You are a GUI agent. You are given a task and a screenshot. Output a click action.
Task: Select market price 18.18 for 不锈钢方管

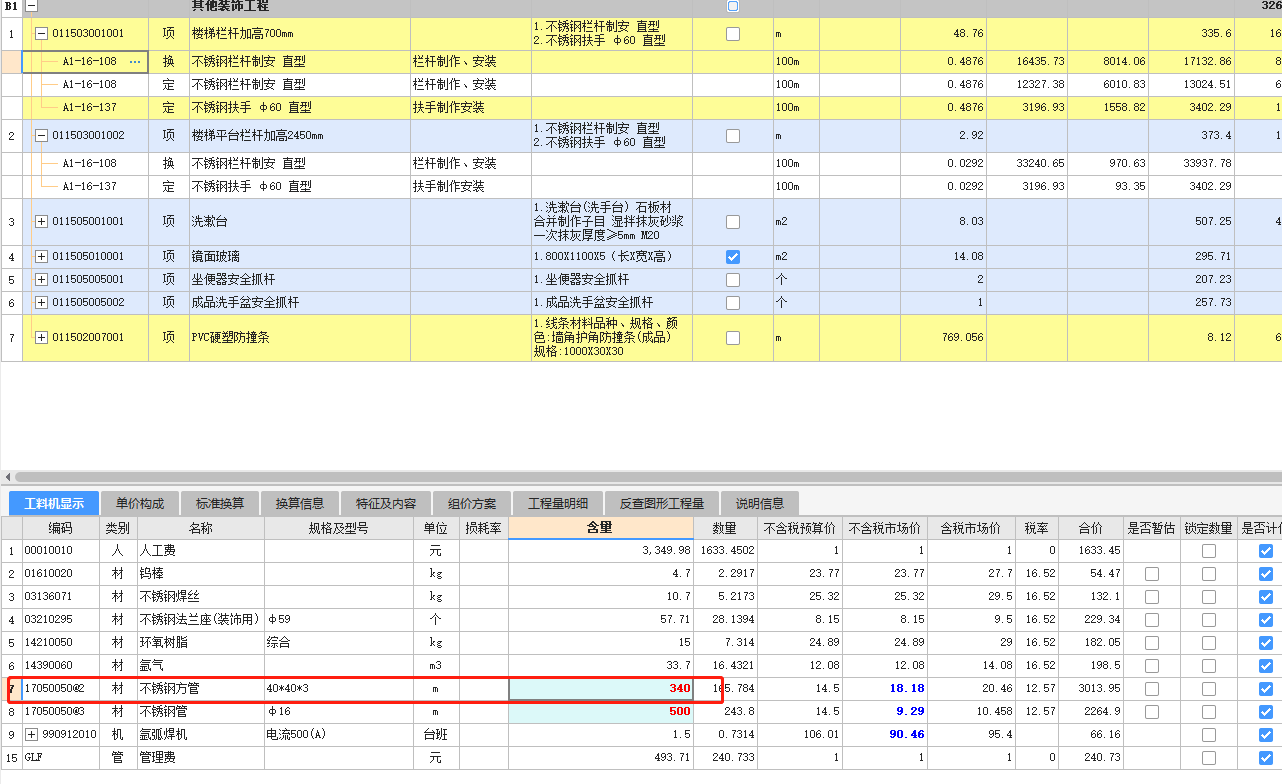pyautogui.click(x=885, y=689)
